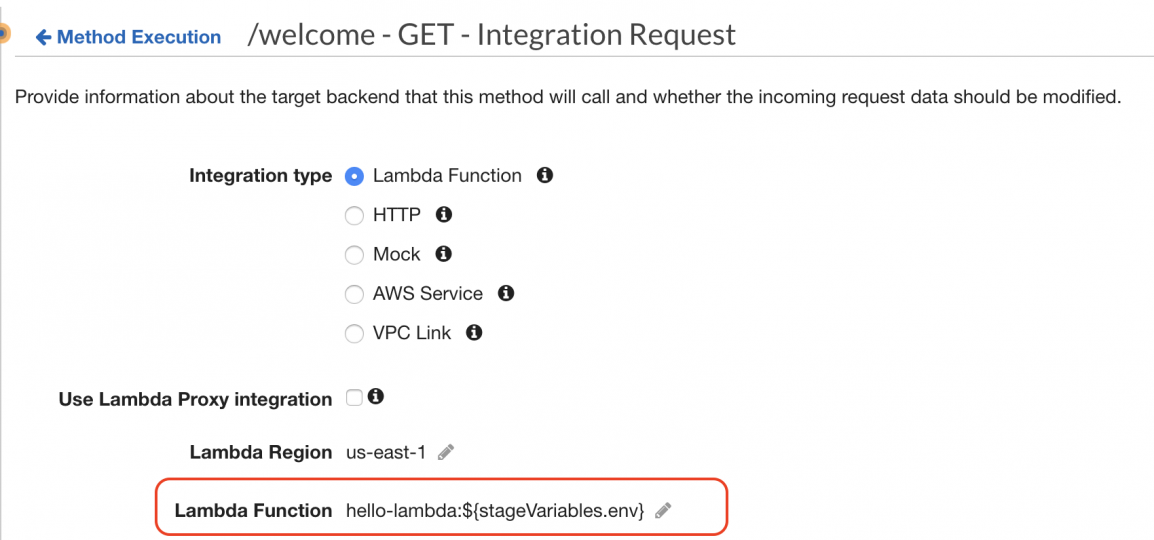Select the Mock integration type

(353, 255)
